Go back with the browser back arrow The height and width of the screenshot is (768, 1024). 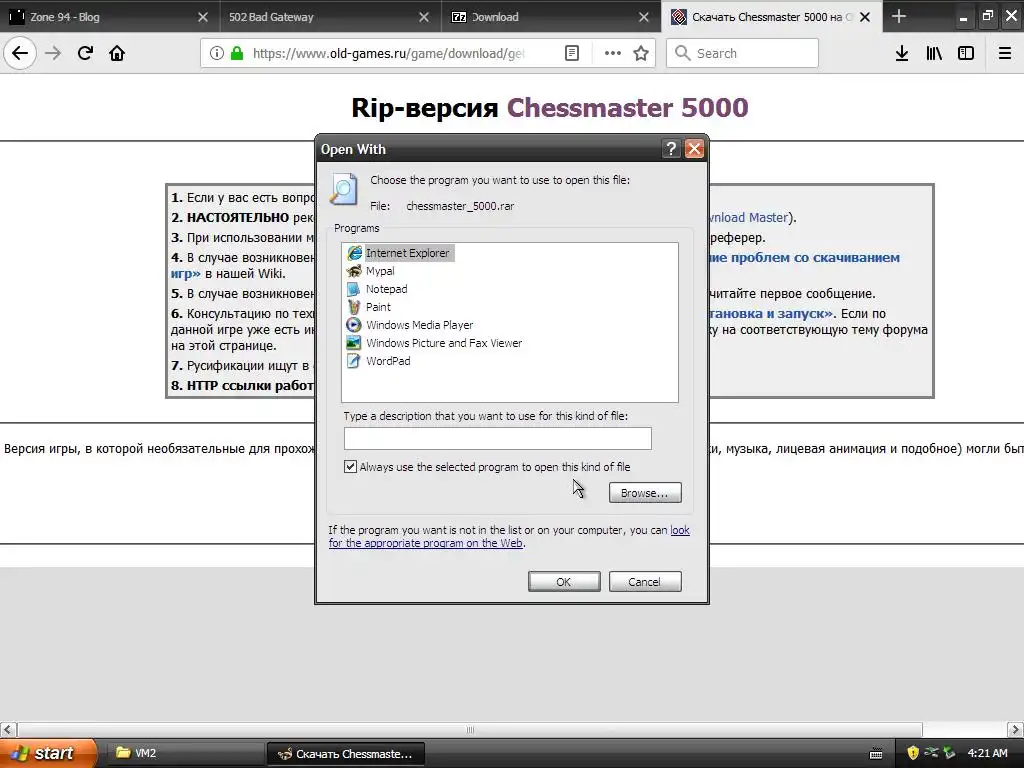(20, 53)
